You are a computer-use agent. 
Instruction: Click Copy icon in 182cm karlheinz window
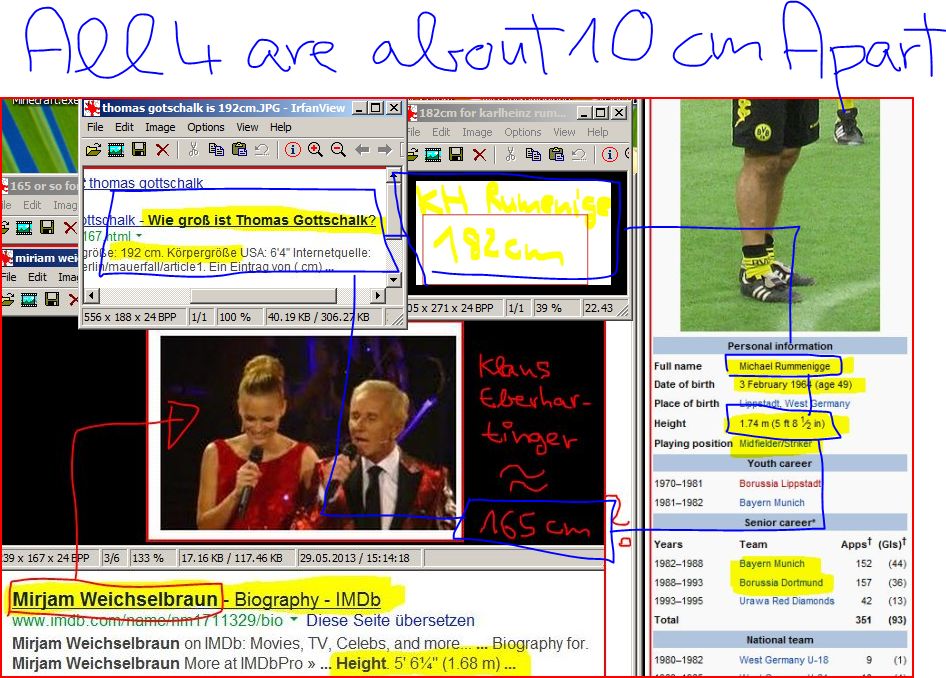(x=533, y=154)
